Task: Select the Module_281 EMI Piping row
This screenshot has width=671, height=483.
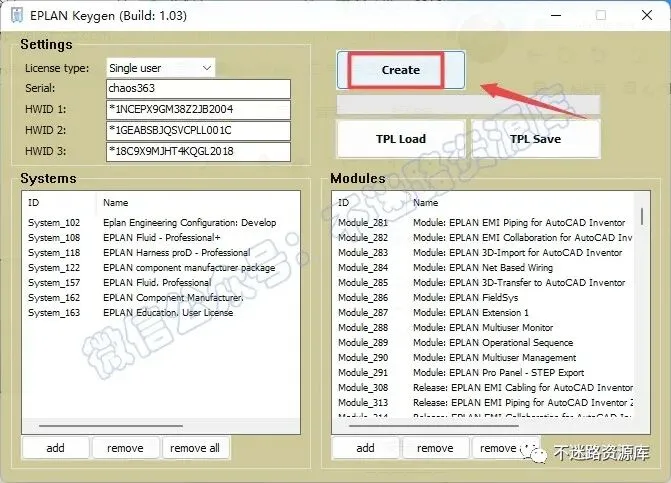Action: tap(484, 223)
